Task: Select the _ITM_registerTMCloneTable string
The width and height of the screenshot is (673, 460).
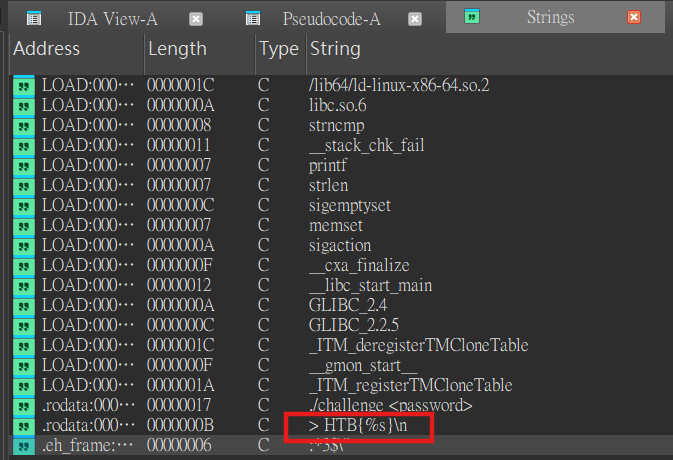Action: click(x=410, y=385)
